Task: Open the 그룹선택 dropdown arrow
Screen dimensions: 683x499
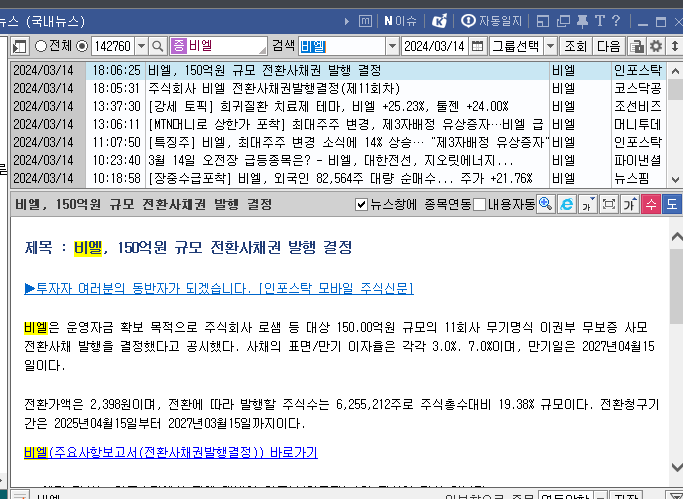Action: [x=551, y=46]
